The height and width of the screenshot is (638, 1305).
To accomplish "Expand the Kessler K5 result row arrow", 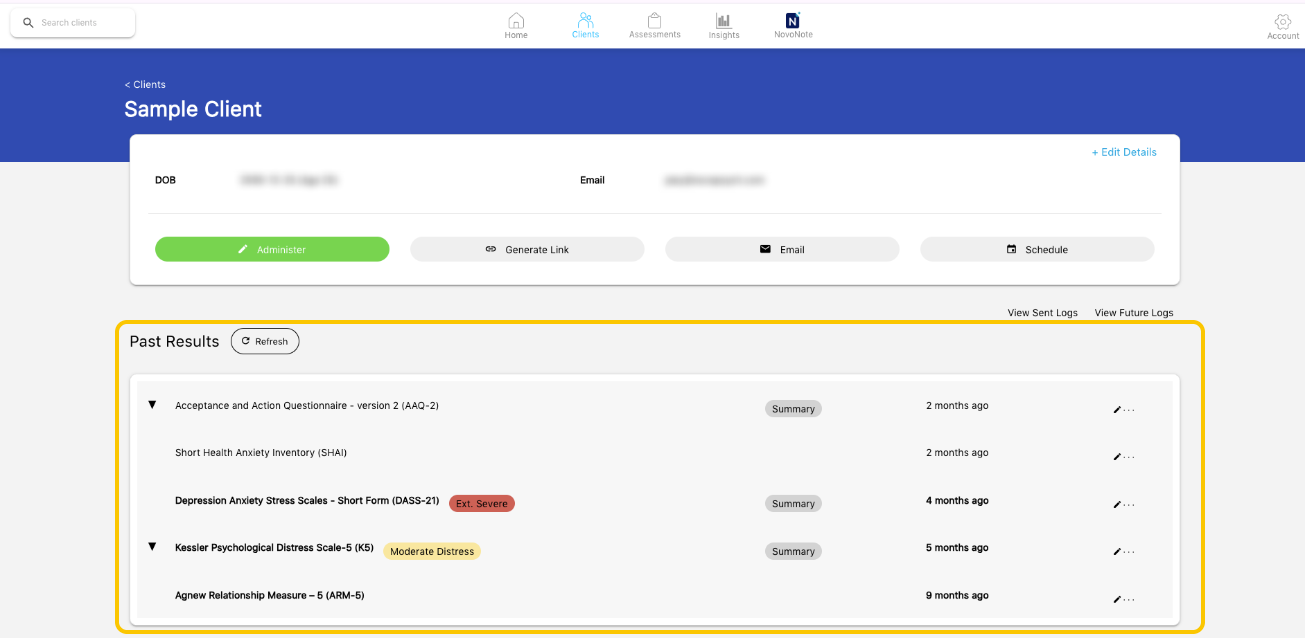I will pyautogui.click(x=153, y=547).
